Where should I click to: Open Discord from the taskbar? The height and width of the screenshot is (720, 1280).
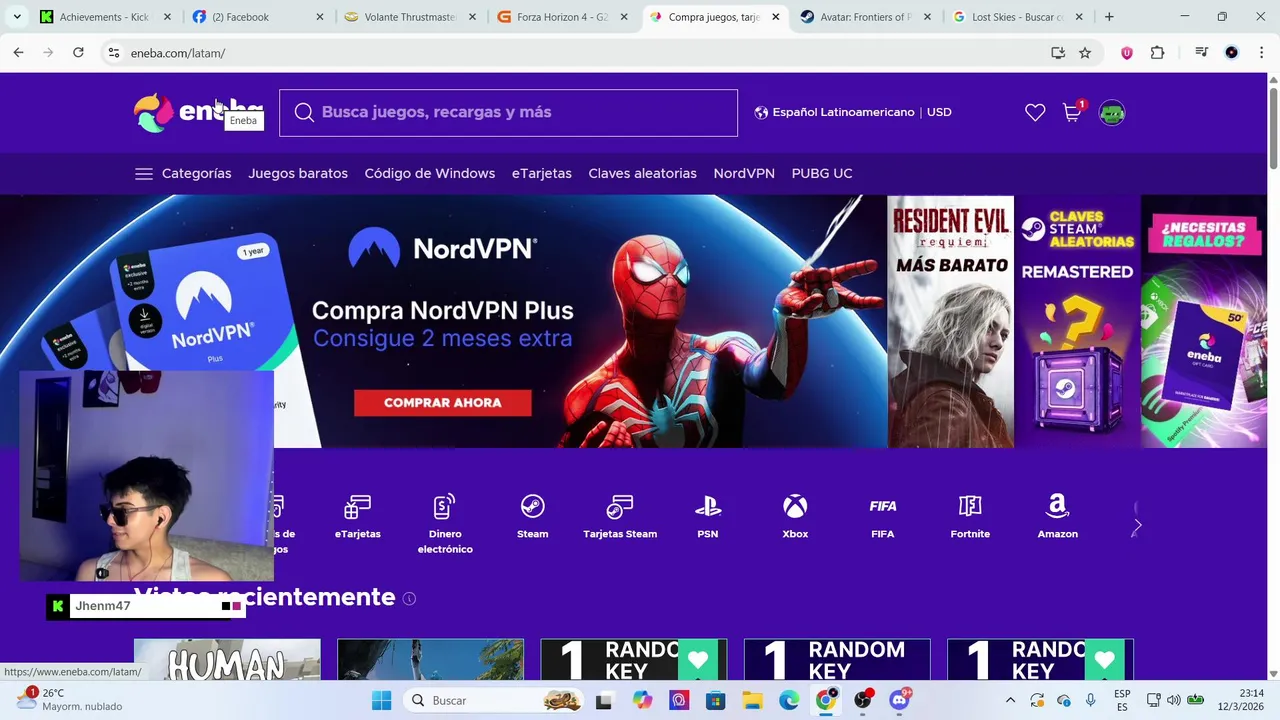tap(899, 700)
